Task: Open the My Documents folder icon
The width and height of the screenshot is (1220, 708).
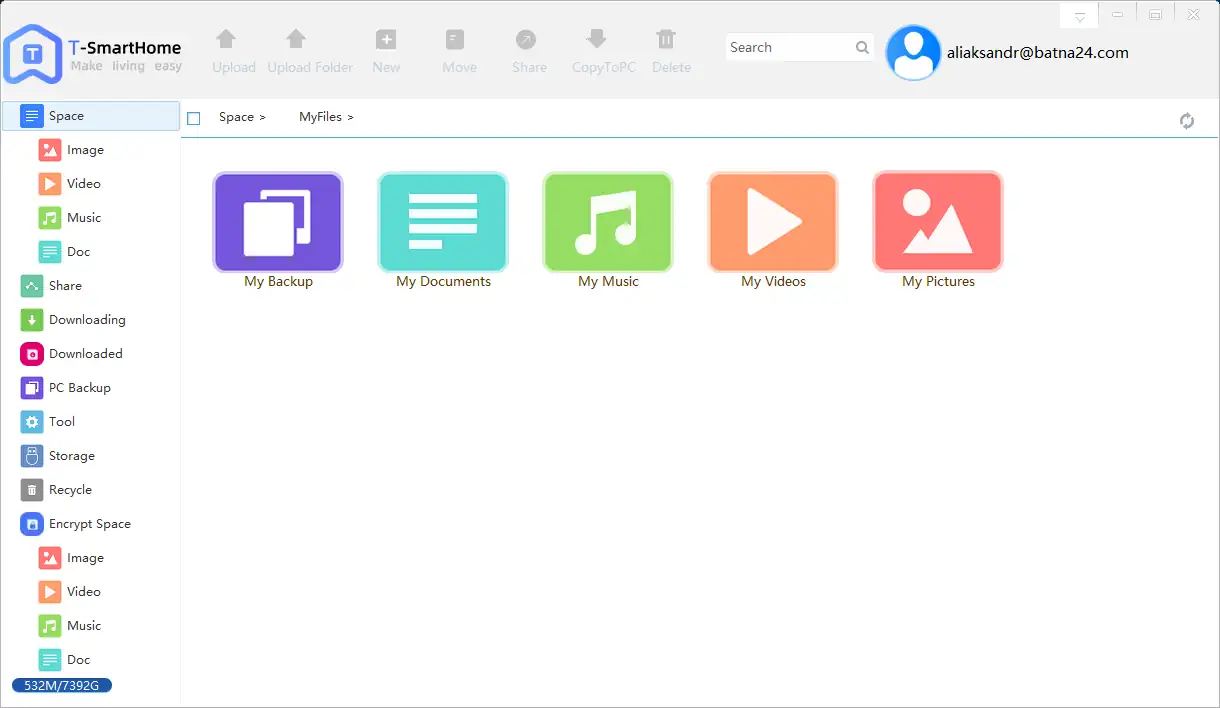Action: (443, 222)
